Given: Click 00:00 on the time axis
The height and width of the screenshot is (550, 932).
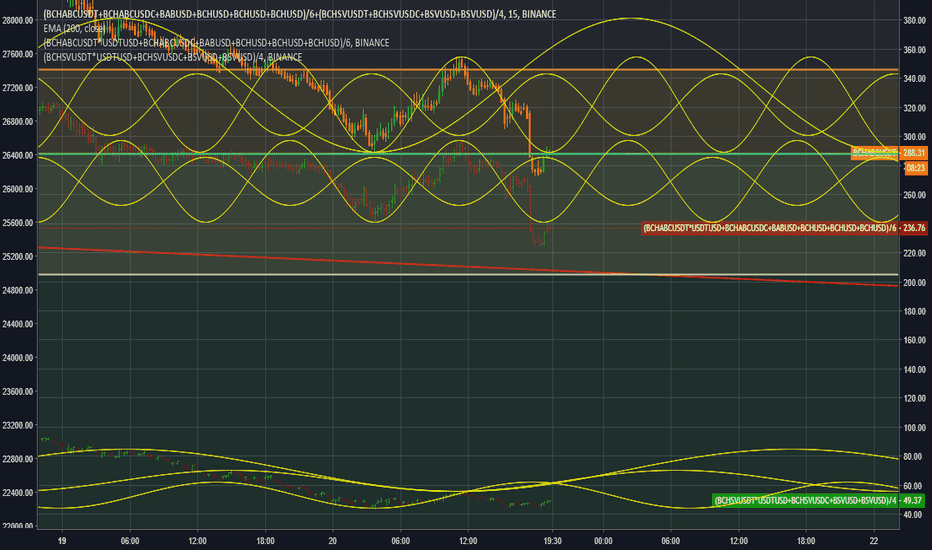Looking at the screenshot, I should pos(603,541).
